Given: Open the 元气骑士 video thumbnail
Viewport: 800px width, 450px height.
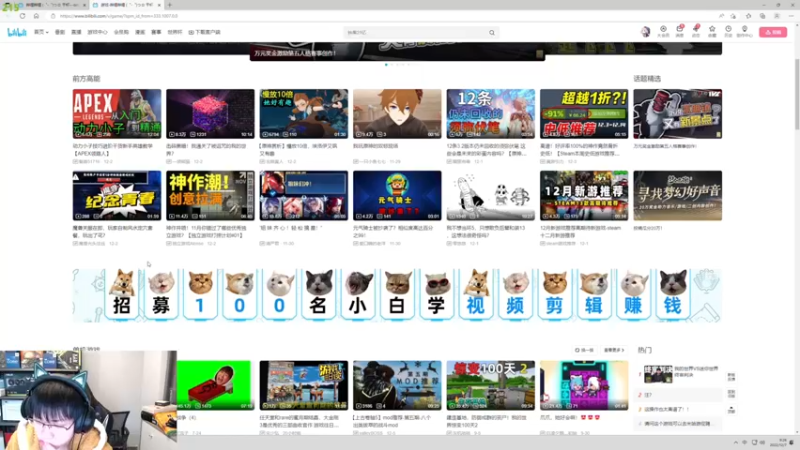Looking at the screenshot, I should [397, 195].
